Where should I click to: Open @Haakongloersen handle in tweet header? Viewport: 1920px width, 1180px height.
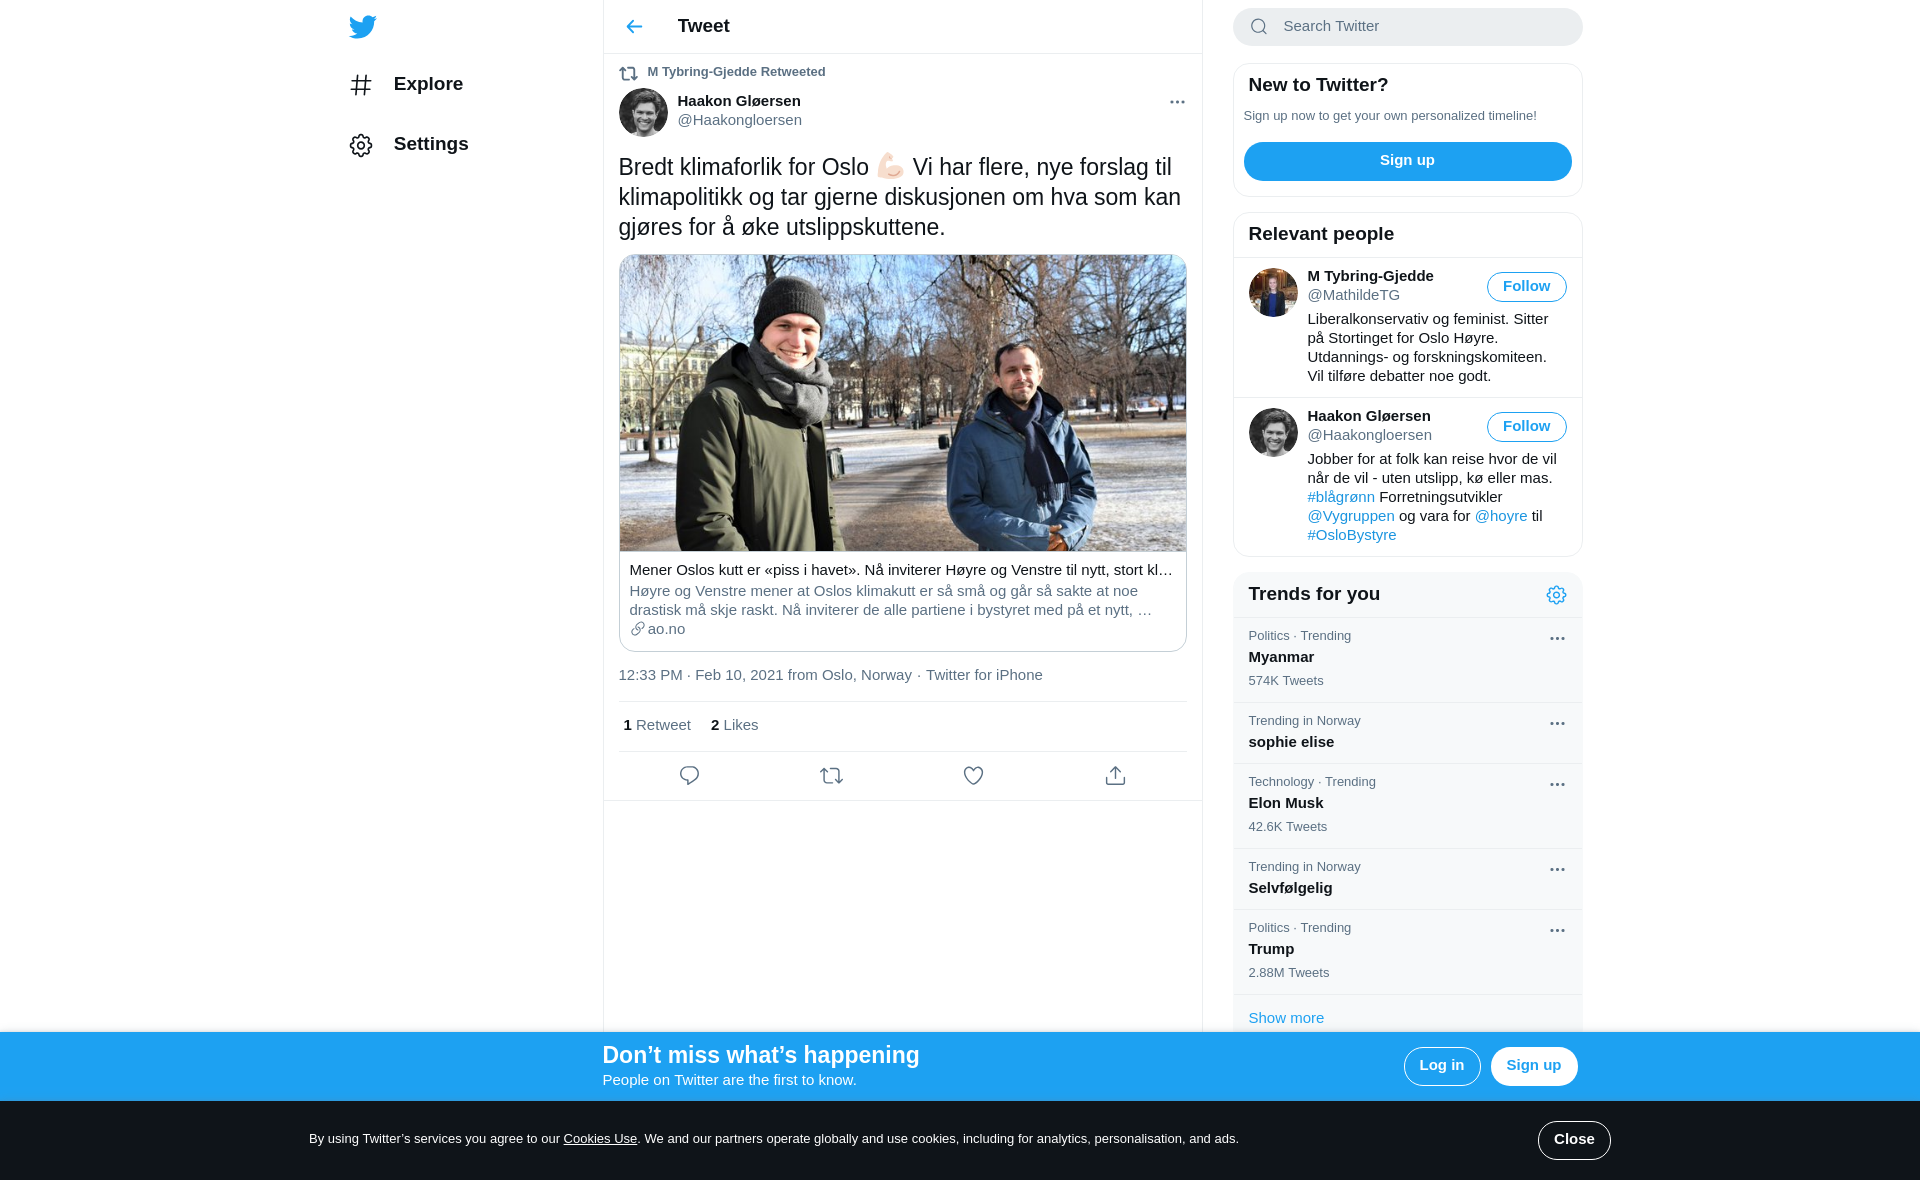(739, 120)
